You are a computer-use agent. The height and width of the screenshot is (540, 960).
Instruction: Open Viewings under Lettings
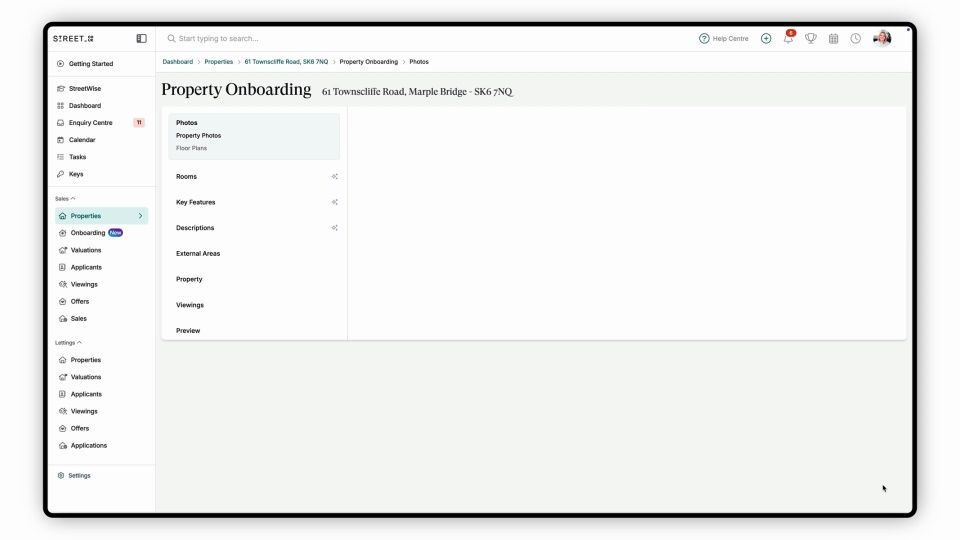pyautogui.click(x=84, y=412)
